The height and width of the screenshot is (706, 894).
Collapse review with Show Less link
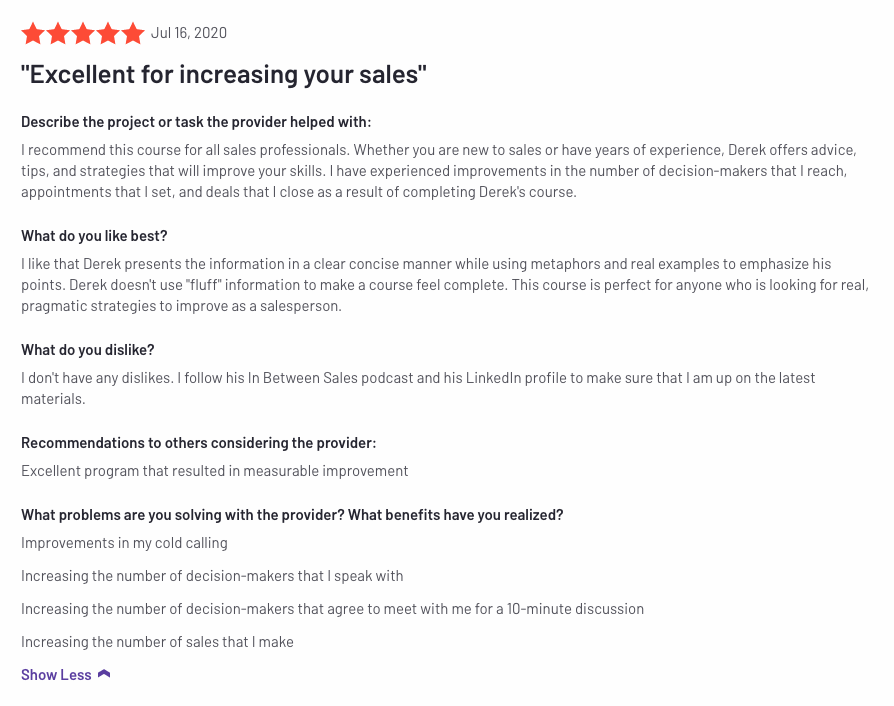click(x=56, y=675)
